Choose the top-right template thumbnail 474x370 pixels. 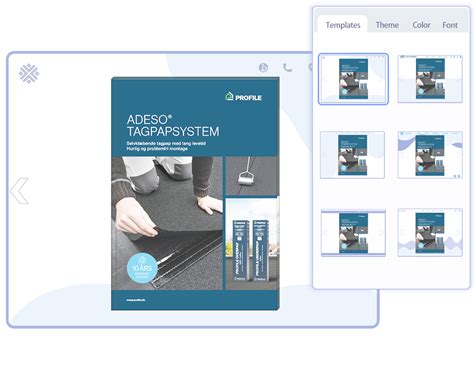click(430, 79)
